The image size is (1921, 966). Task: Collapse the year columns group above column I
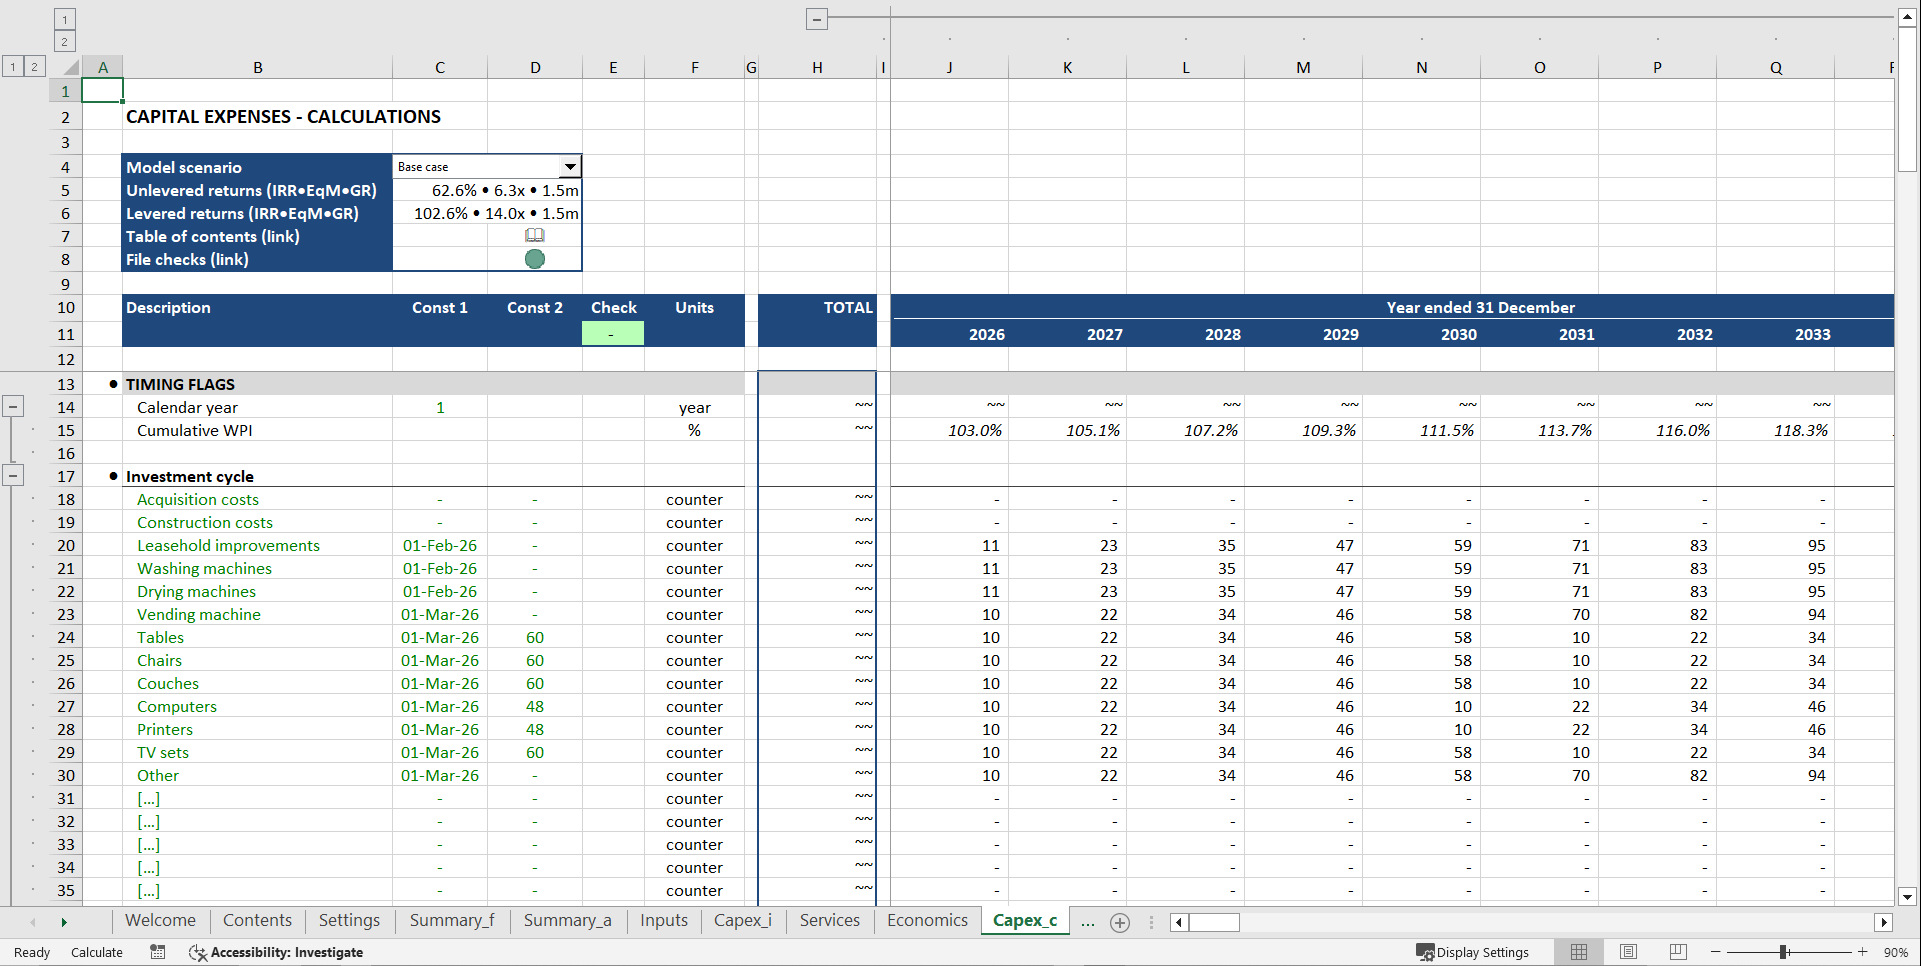pos(817,19)
